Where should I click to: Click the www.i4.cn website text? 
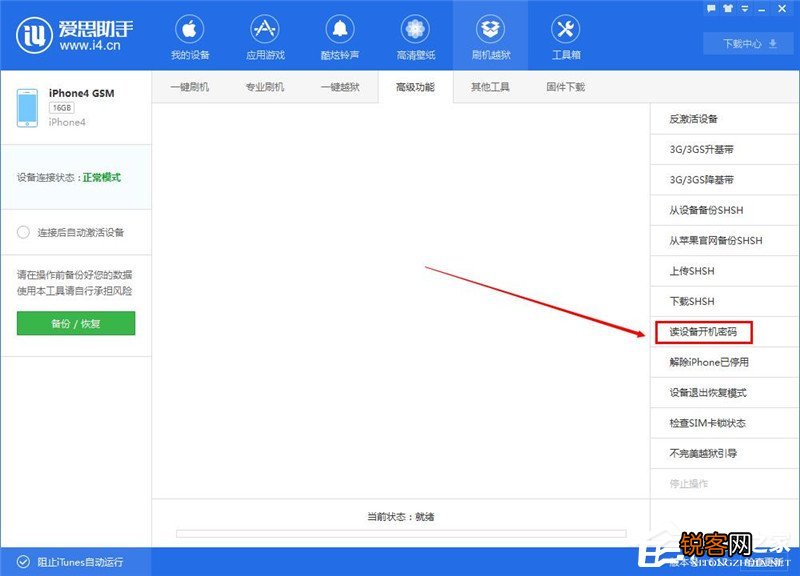click(90, 45)
